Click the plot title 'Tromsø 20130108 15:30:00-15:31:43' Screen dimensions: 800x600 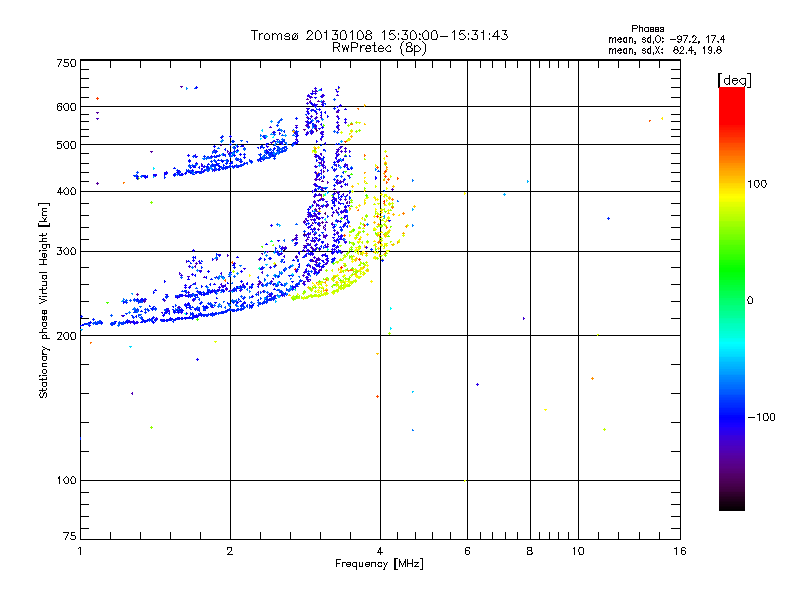coord(379,35)
